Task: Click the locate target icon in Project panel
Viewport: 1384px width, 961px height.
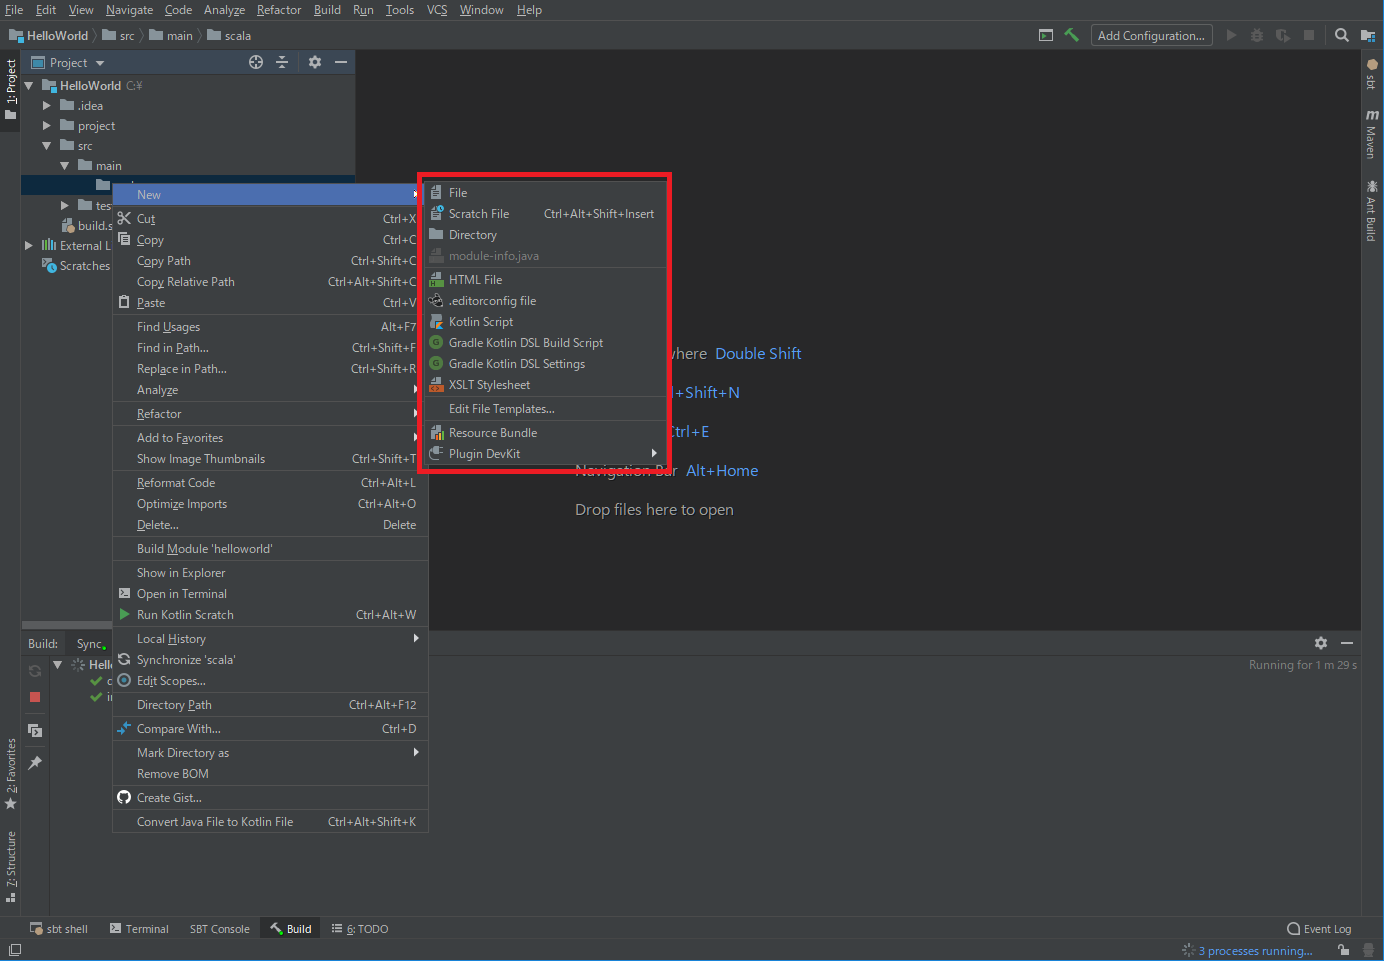Action: coord(256,62)
